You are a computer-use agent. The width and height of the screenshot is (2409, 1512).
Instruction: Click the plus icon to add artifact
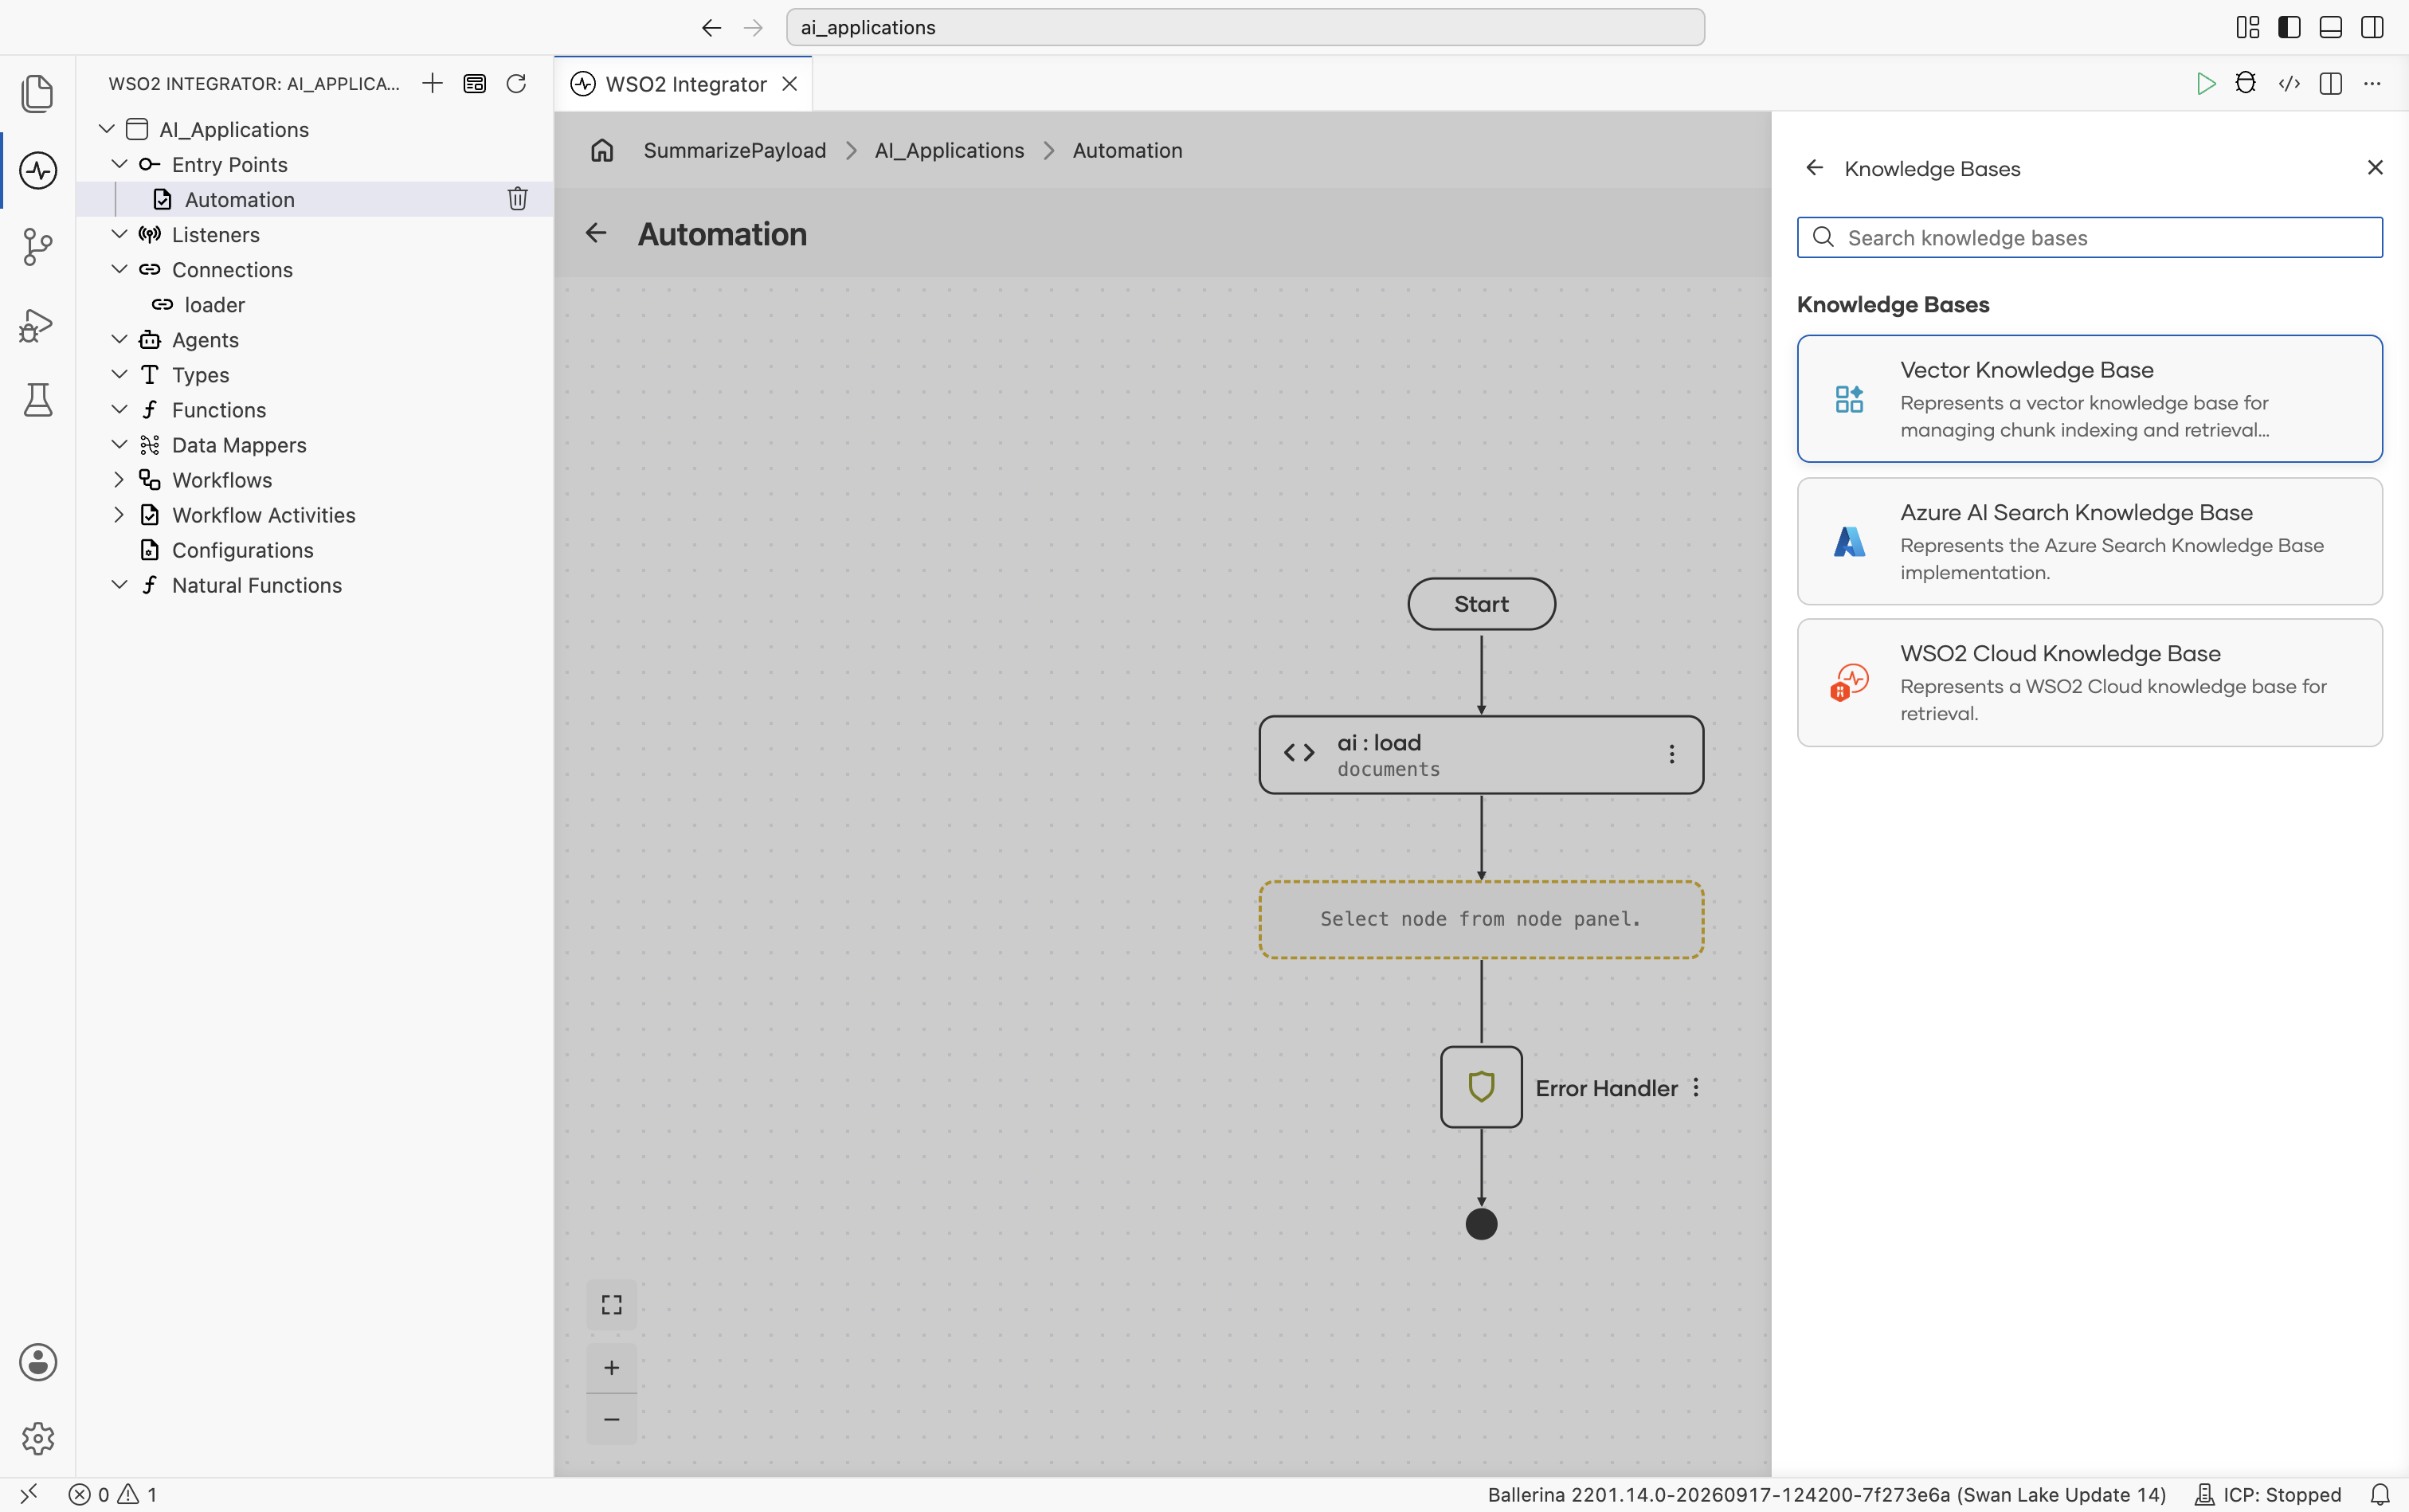[x=432, y=83]
